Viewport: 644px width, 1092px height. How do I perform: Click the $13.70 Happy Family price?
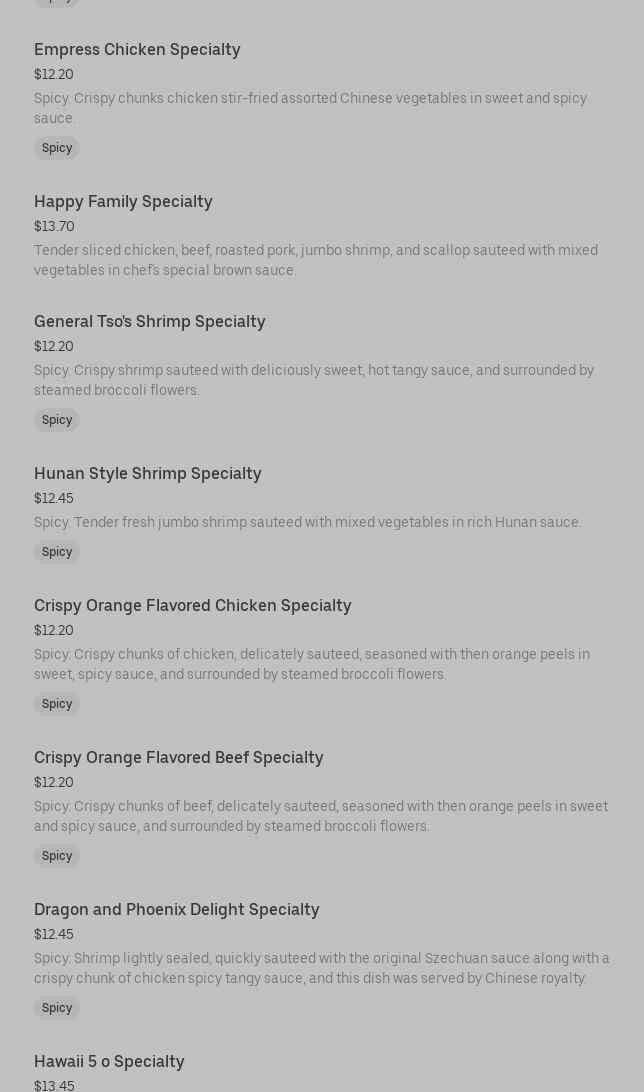pos(54,227)
